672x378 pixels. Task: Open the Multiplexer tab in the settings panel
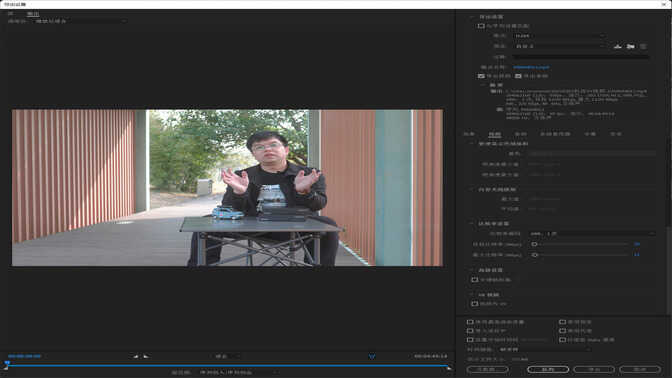(555, 134)
